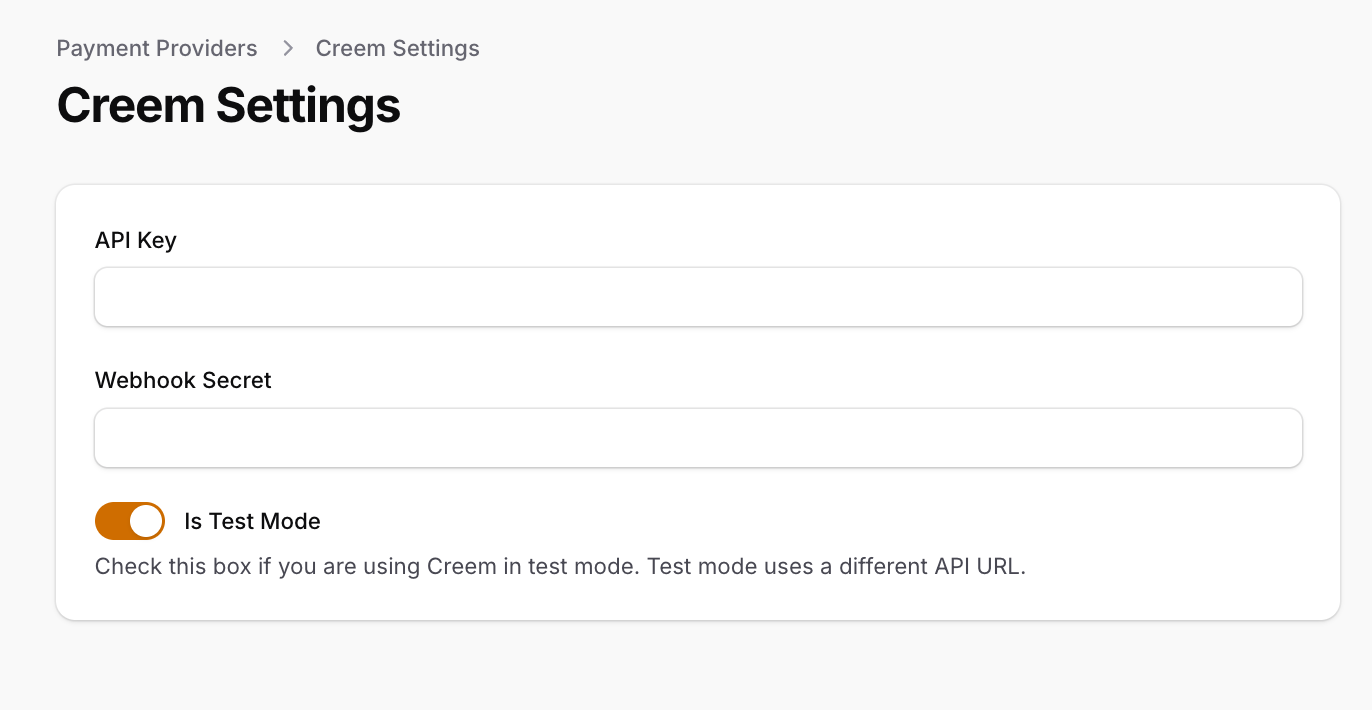
Task: Click the Webhook Secret field label
Action: (x=183, y=380)
